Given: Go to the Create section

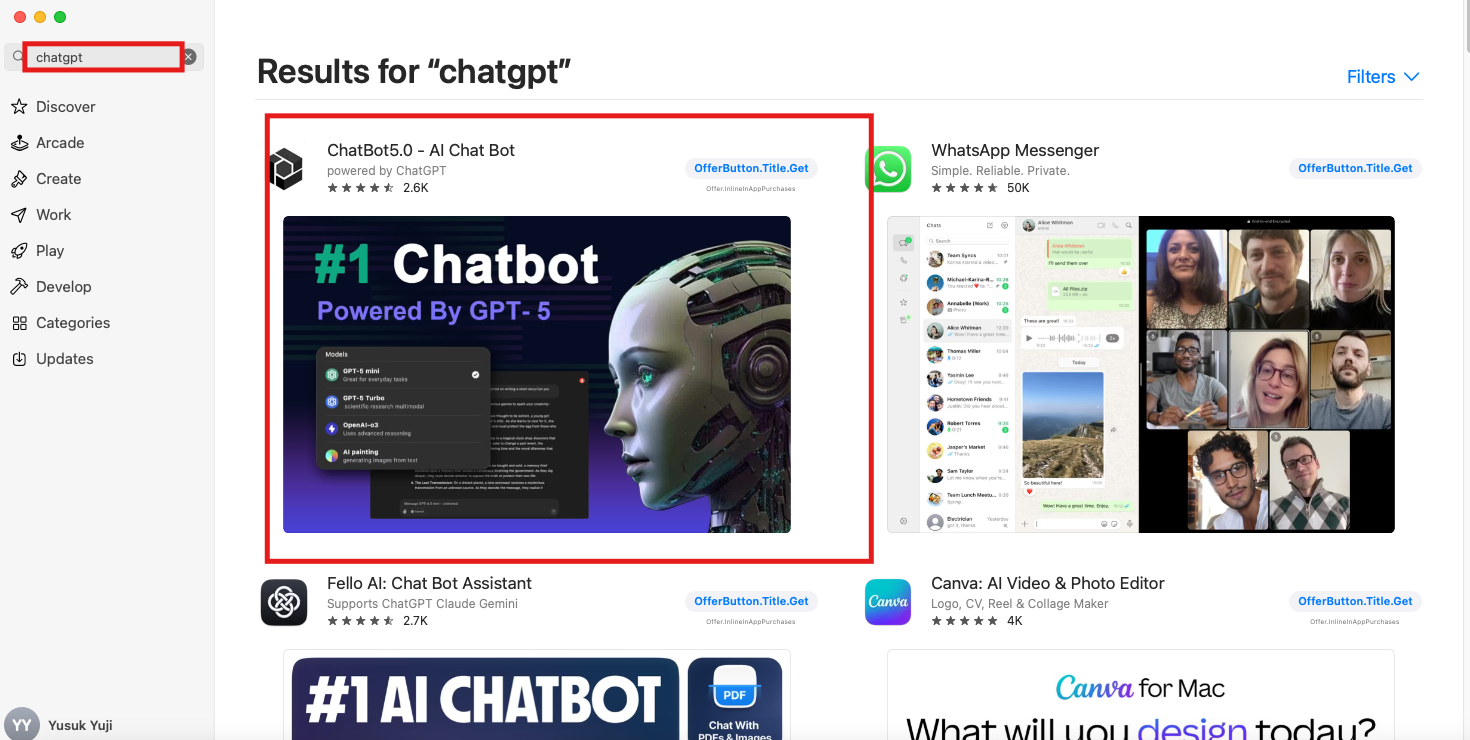Looking at the screenshot, I should (x=58, y=179).
